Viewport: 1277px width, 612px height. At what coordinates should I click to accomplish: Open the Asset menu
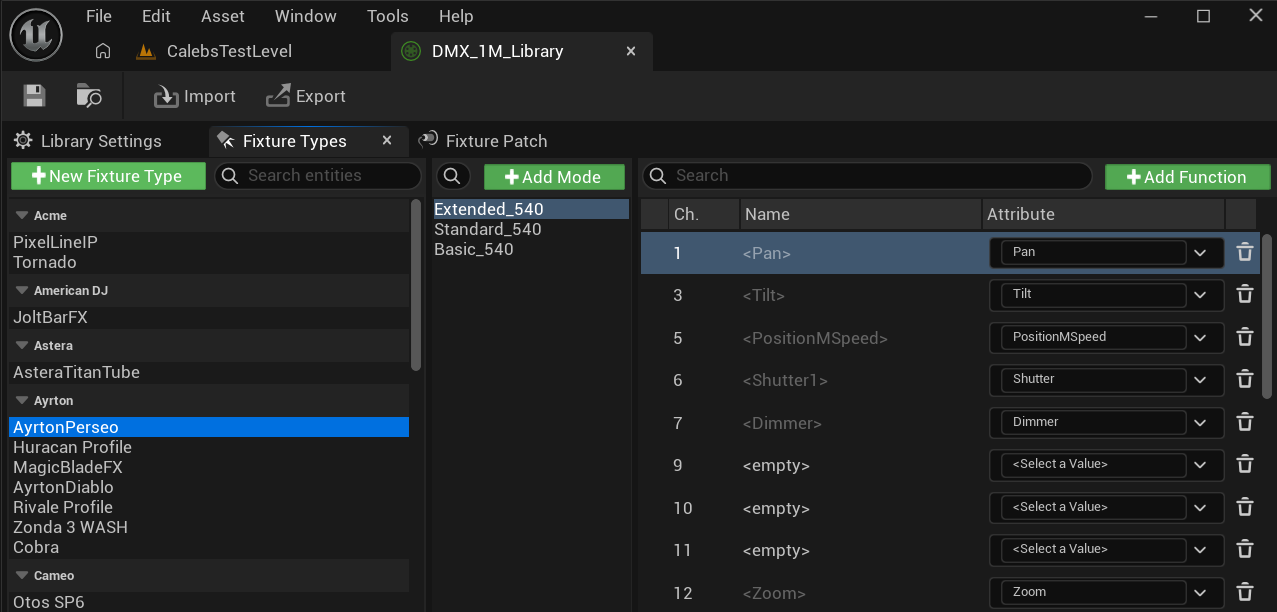pos(222,16)
